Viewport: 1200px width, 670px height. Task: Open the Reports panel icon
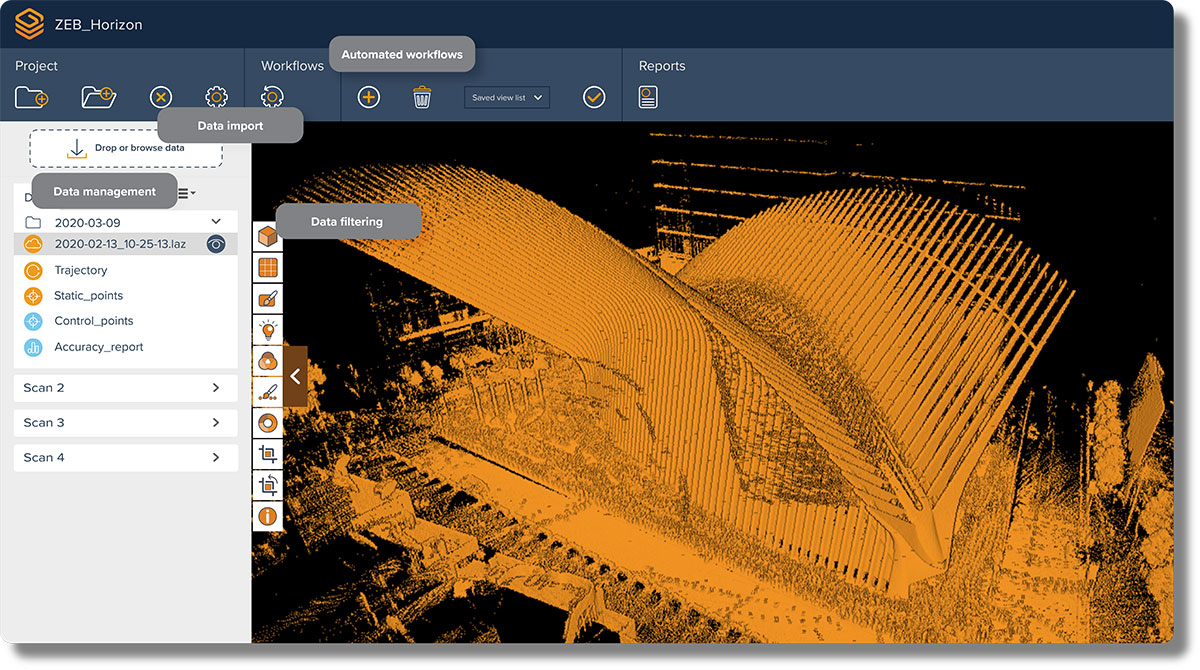tap(646, 97)
